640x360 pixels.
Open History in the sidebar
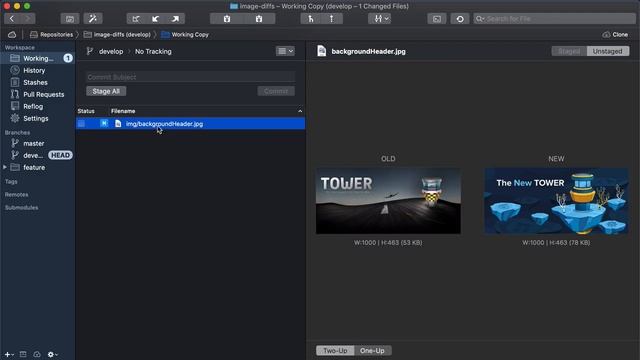[x=34, y=70]
